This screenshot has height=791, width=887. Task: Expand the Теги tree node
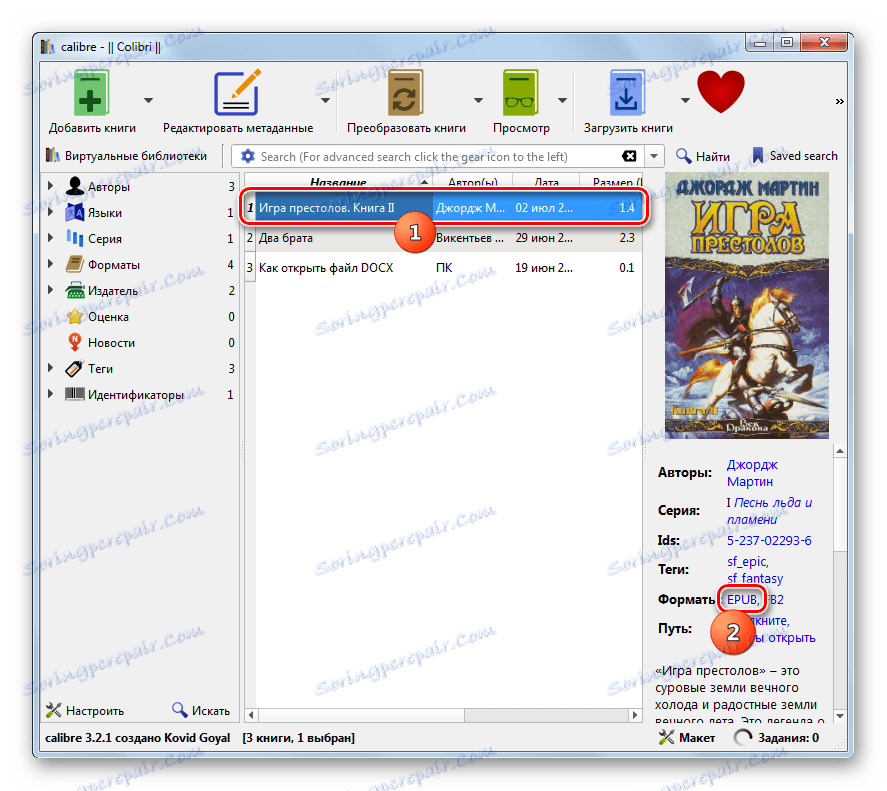click(50, 368)
